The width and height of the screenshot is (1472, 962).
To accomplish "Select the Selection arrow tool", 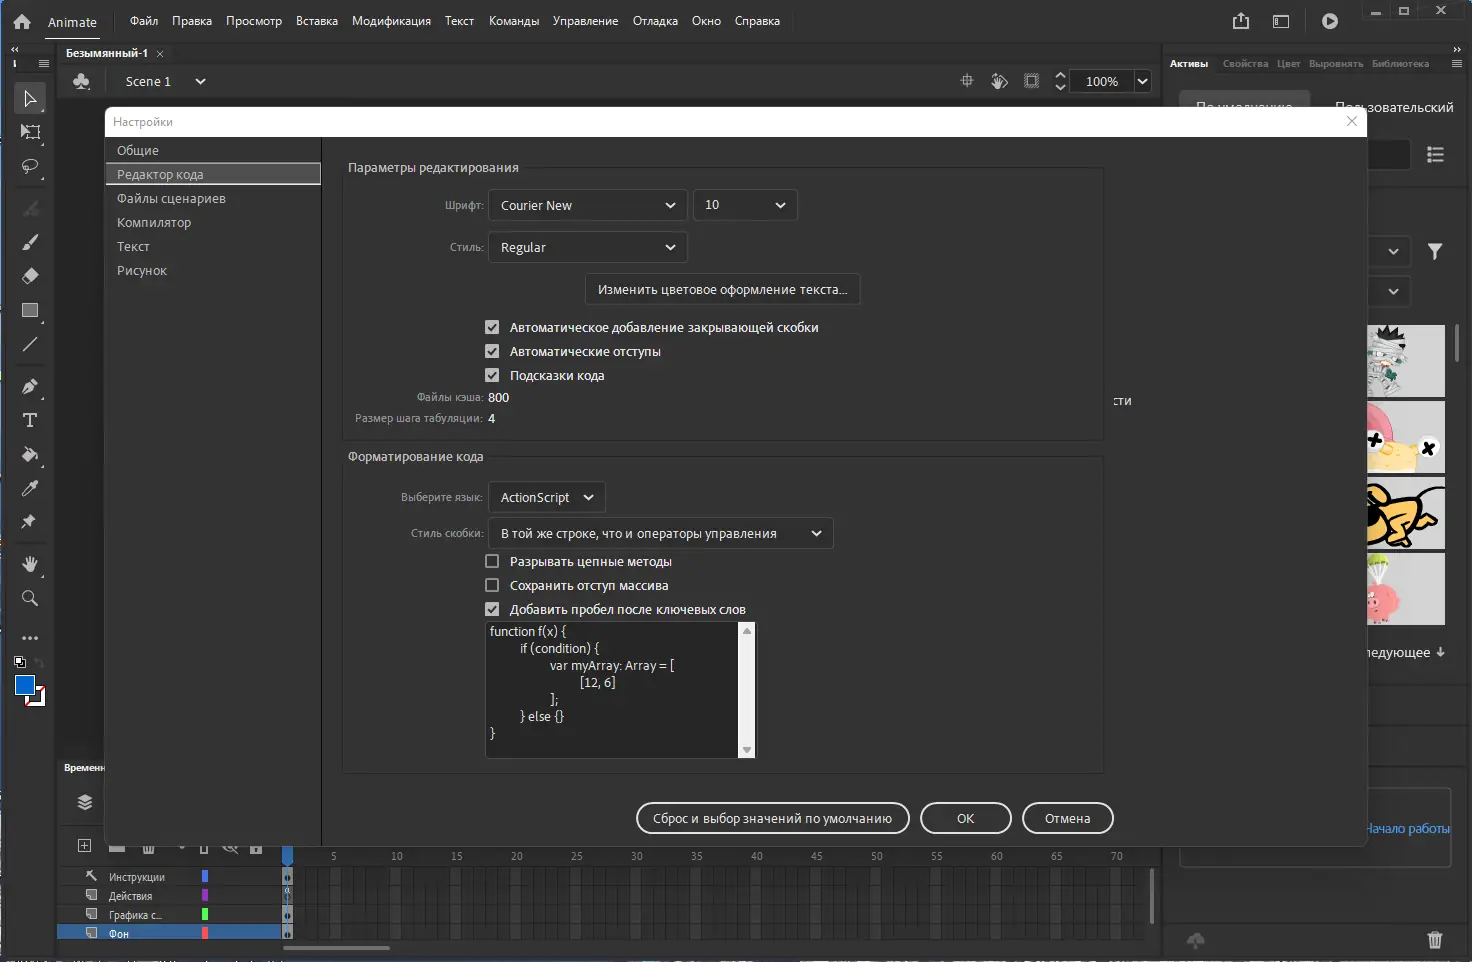I will (30, 98).
